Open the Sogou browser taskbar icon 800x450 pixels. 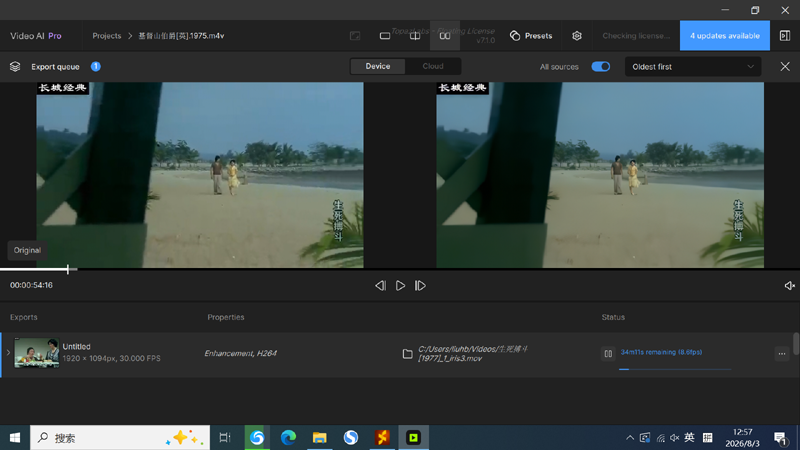click(351, 438)
